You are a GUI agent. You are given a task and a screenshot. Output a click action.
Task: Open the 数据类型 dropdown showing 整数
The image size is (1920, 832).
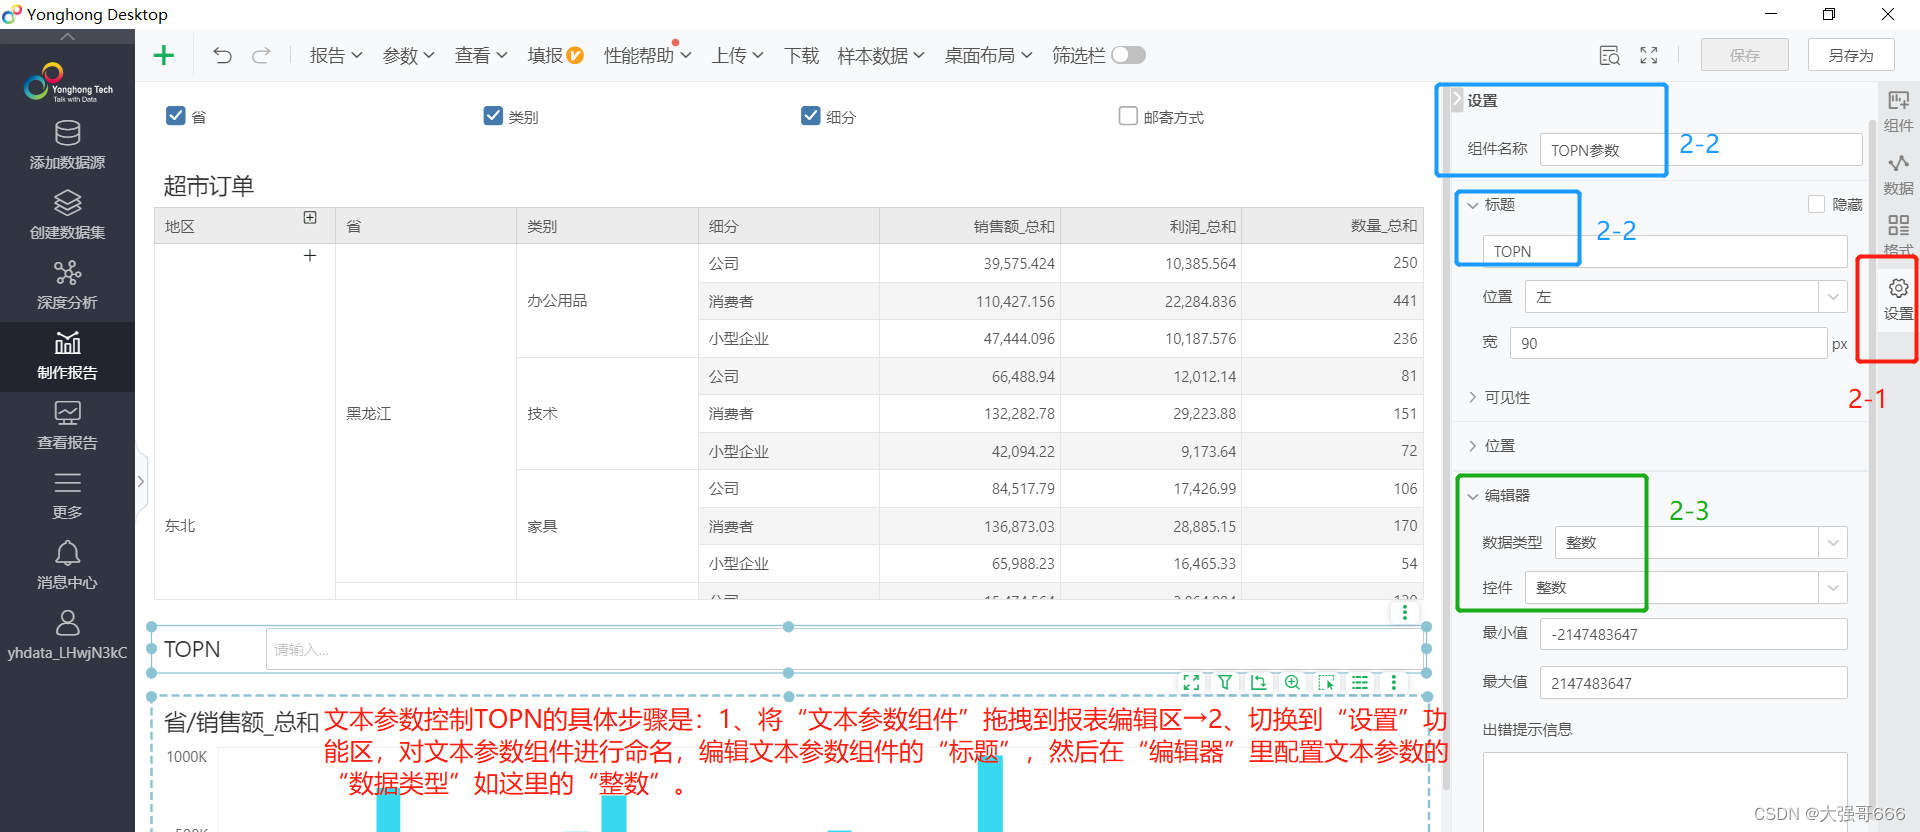[1701, 542]
